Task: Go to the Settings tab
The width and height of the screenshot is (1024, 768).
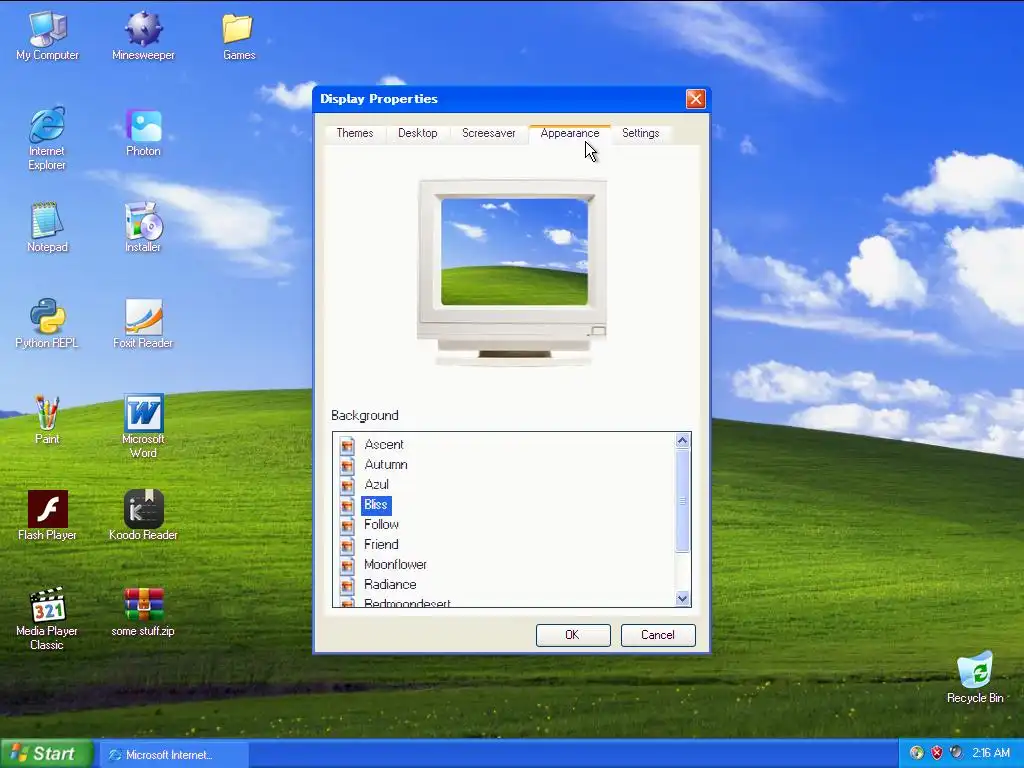Action: (640, 133)
